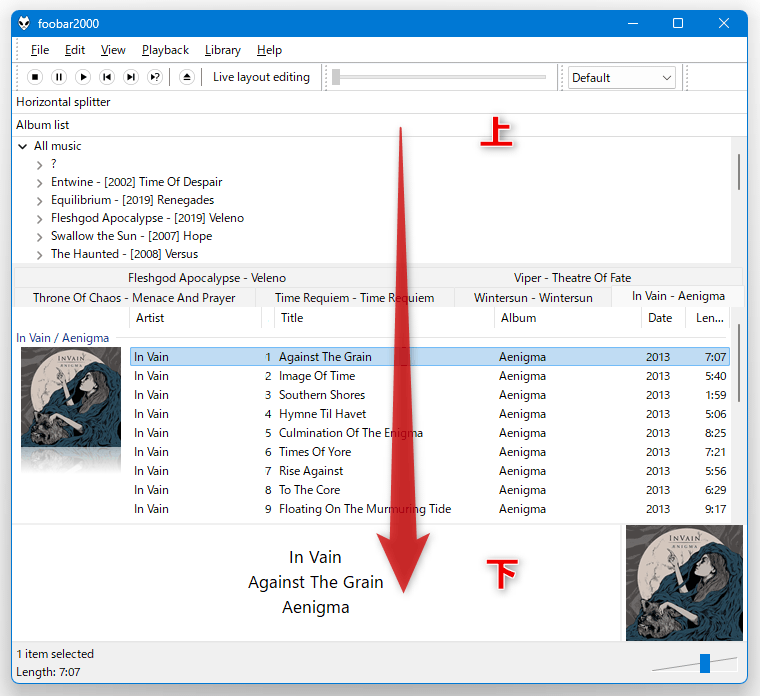Click the Open/eject files icon
Viewport: 760px width, 696px height.
pos(187,77)
